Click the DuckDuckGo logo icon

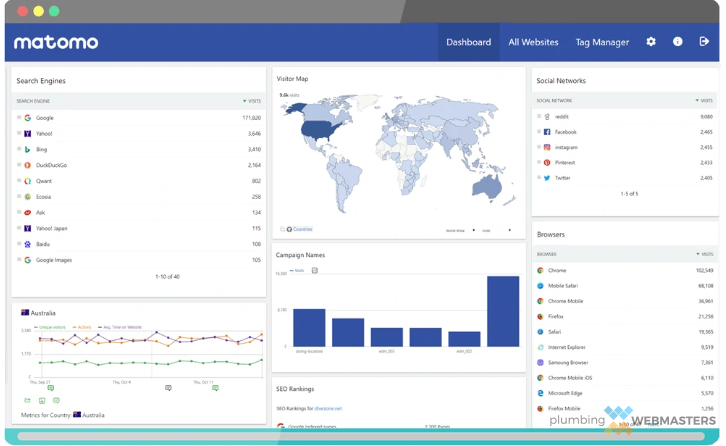(28, 165)
